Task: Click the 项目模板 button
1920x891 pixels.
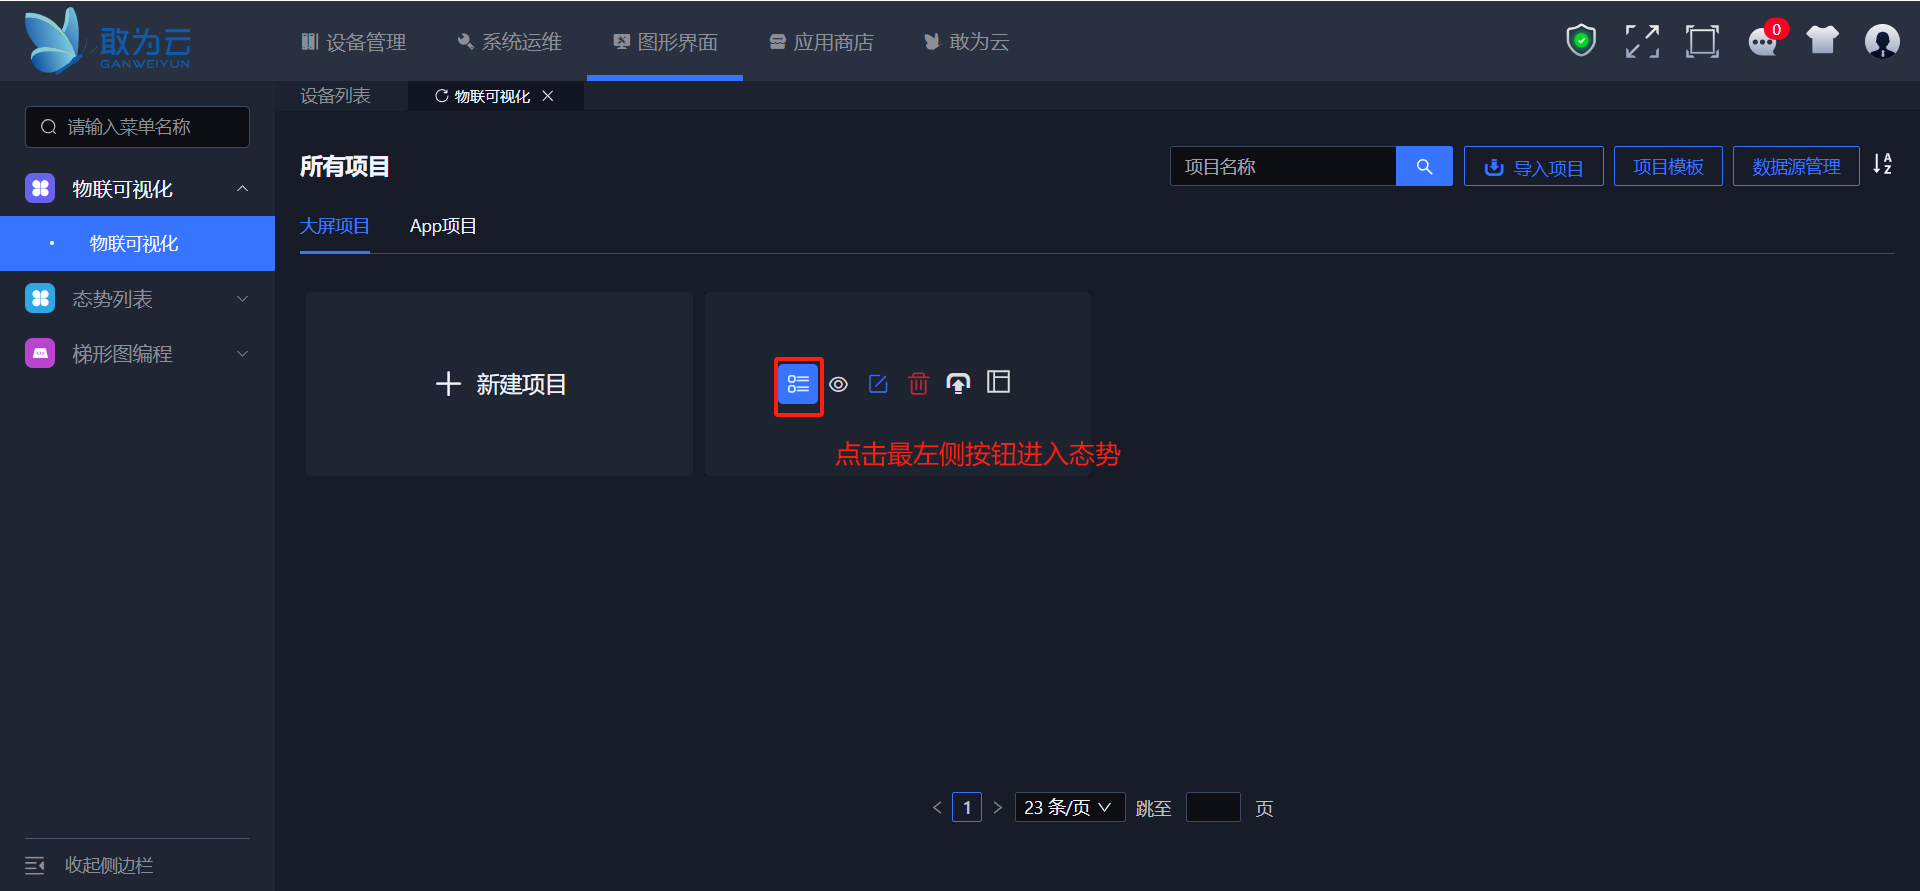Action: [x=1668, y=166]
